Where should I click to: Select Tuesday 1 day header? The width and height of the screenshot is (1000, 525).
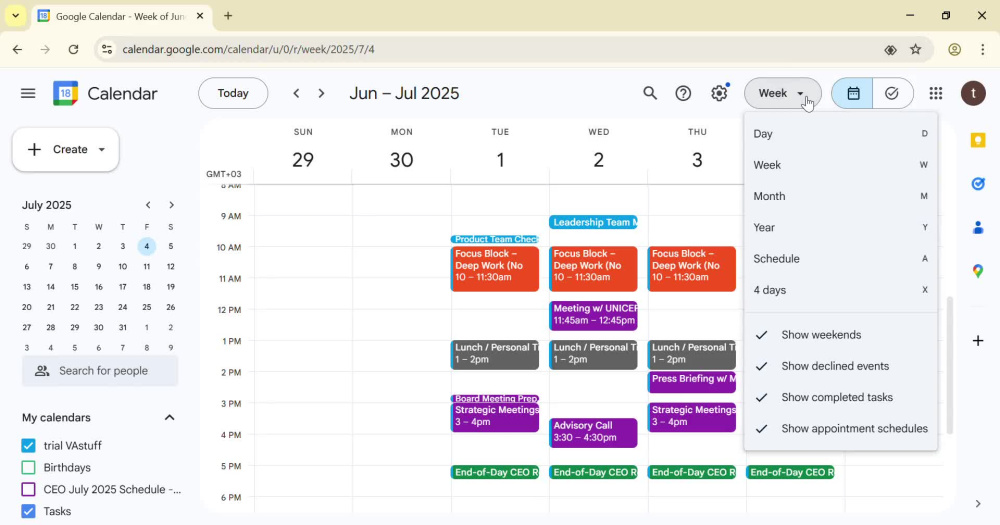(x=500, y=159)
